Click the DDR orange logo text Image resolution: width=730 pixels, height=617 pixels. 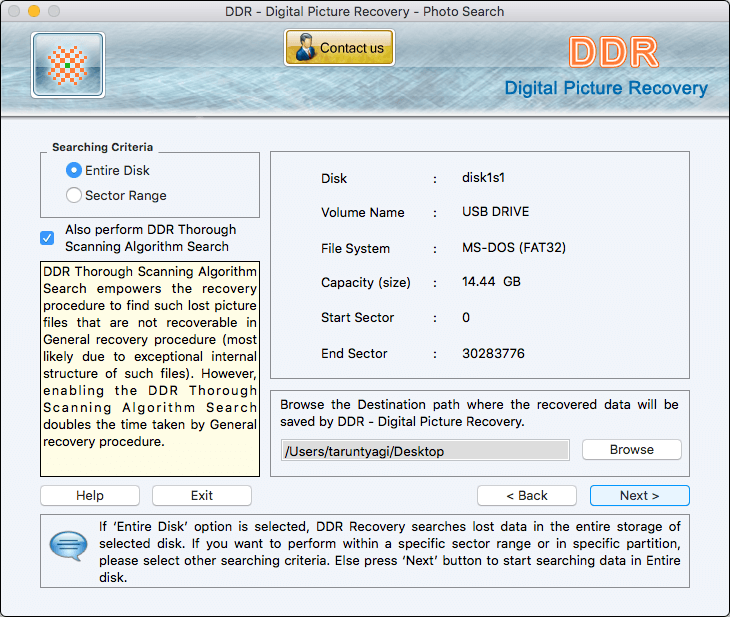[613, 52]
